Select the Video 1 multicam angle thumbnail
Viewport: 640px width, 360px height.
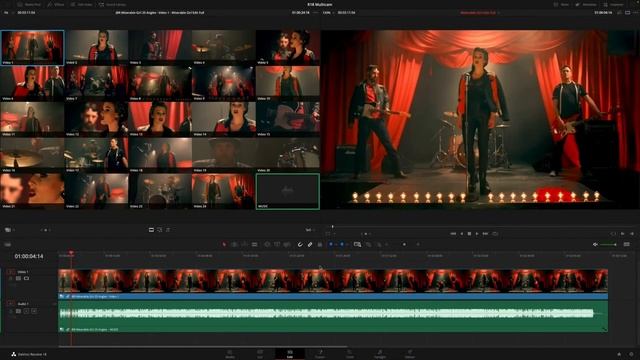coord(32,47)
